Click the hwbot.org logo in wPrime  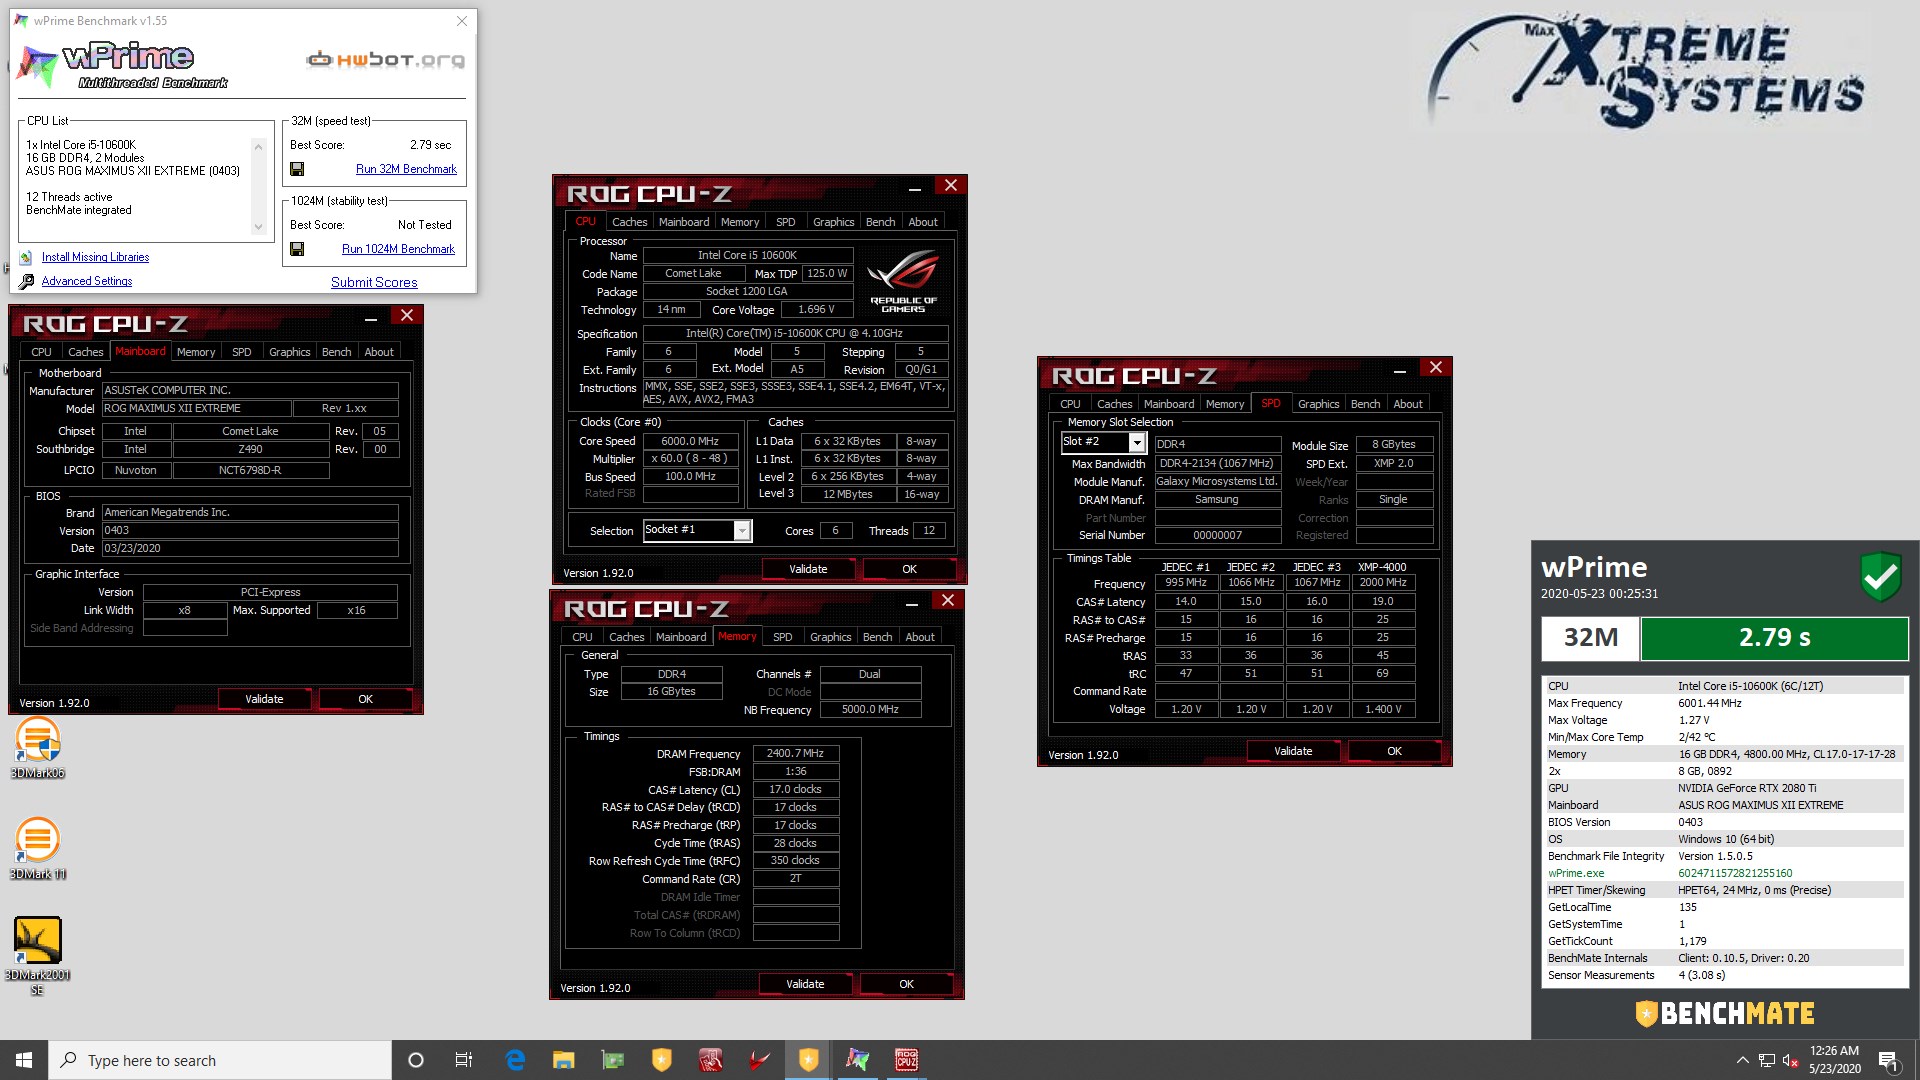386,60
